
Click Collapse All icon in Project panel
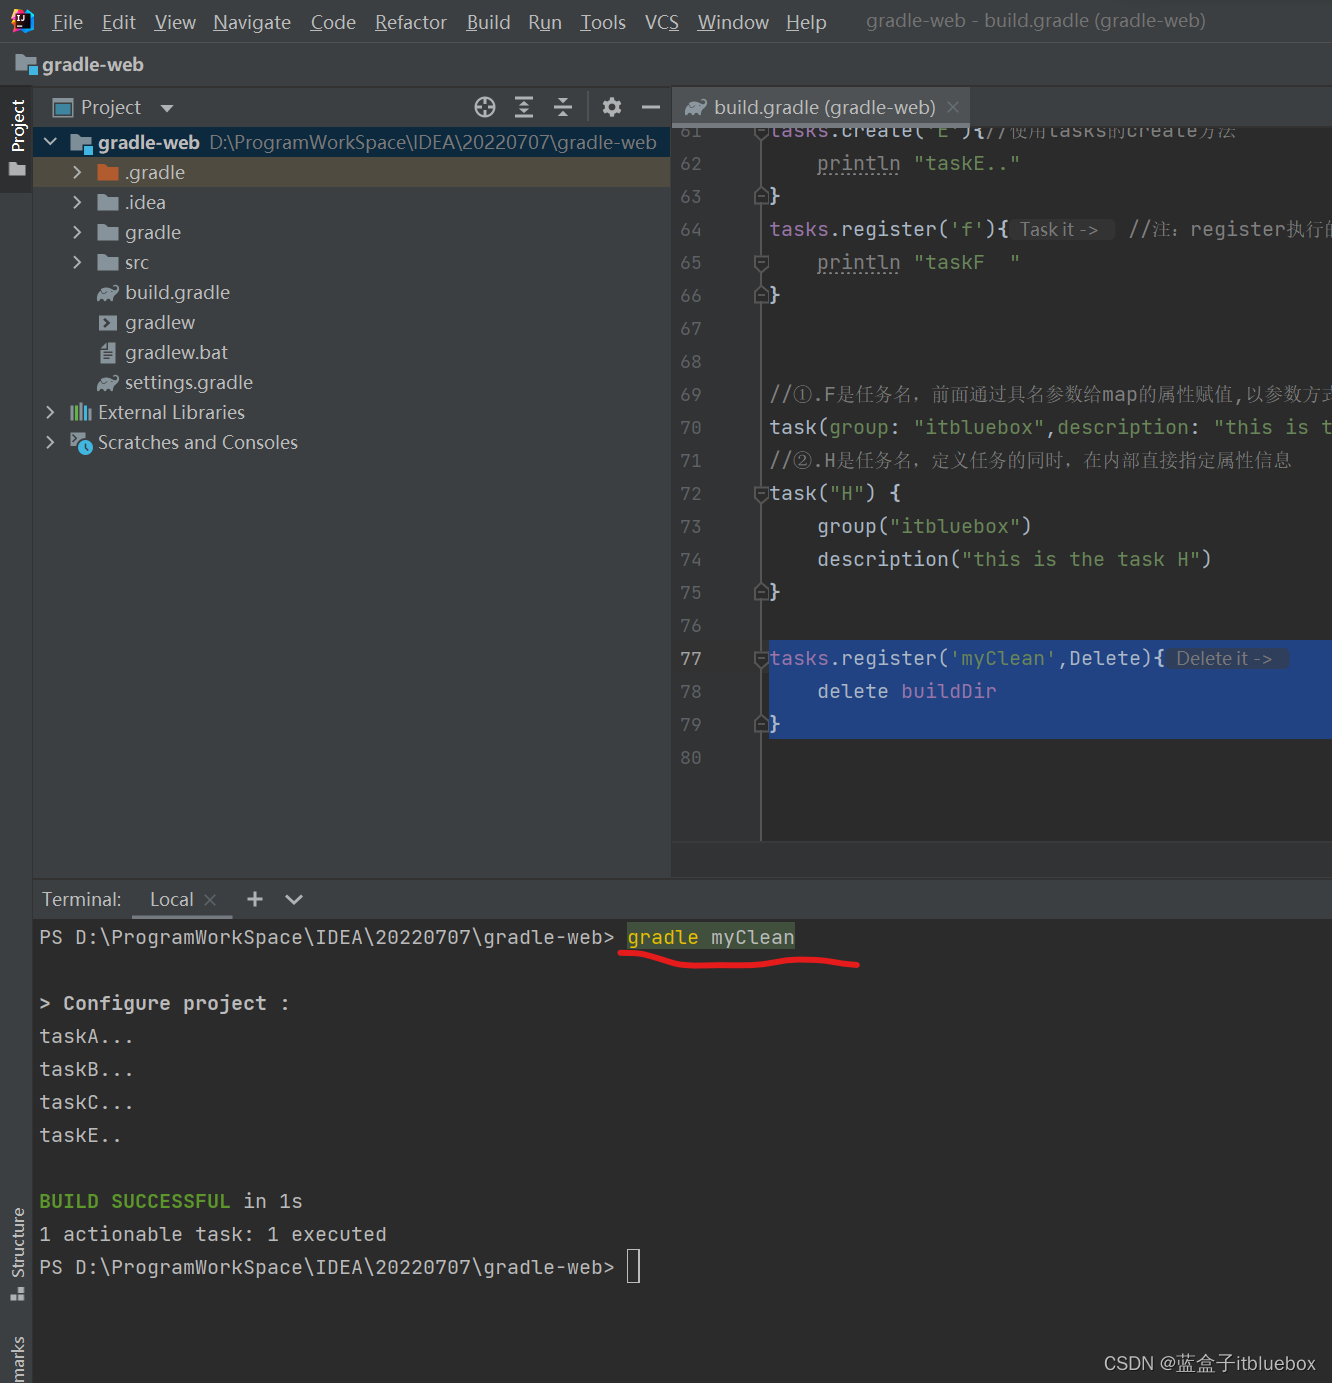pyautogui.click(x=563, y=107)
